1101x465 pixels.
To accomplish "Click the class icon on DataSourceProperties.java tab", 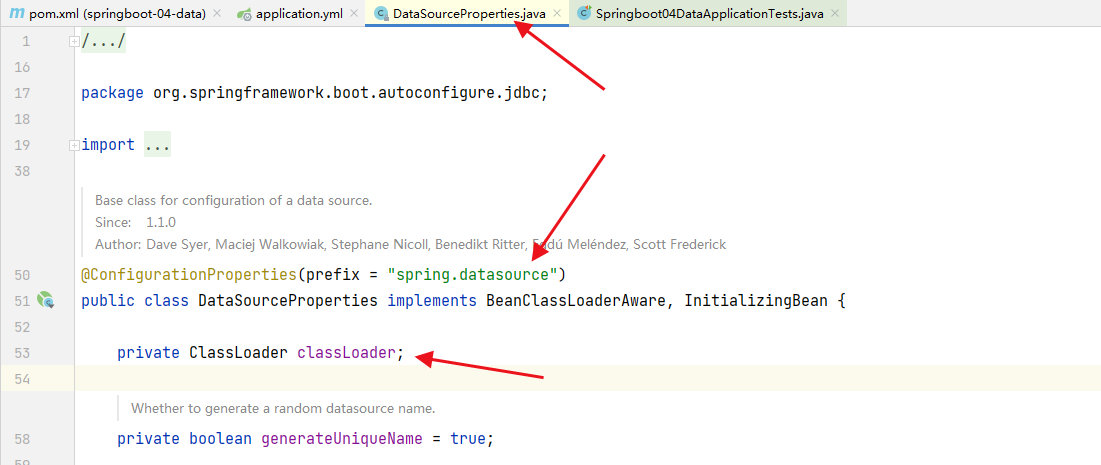I will pos(381,13).
